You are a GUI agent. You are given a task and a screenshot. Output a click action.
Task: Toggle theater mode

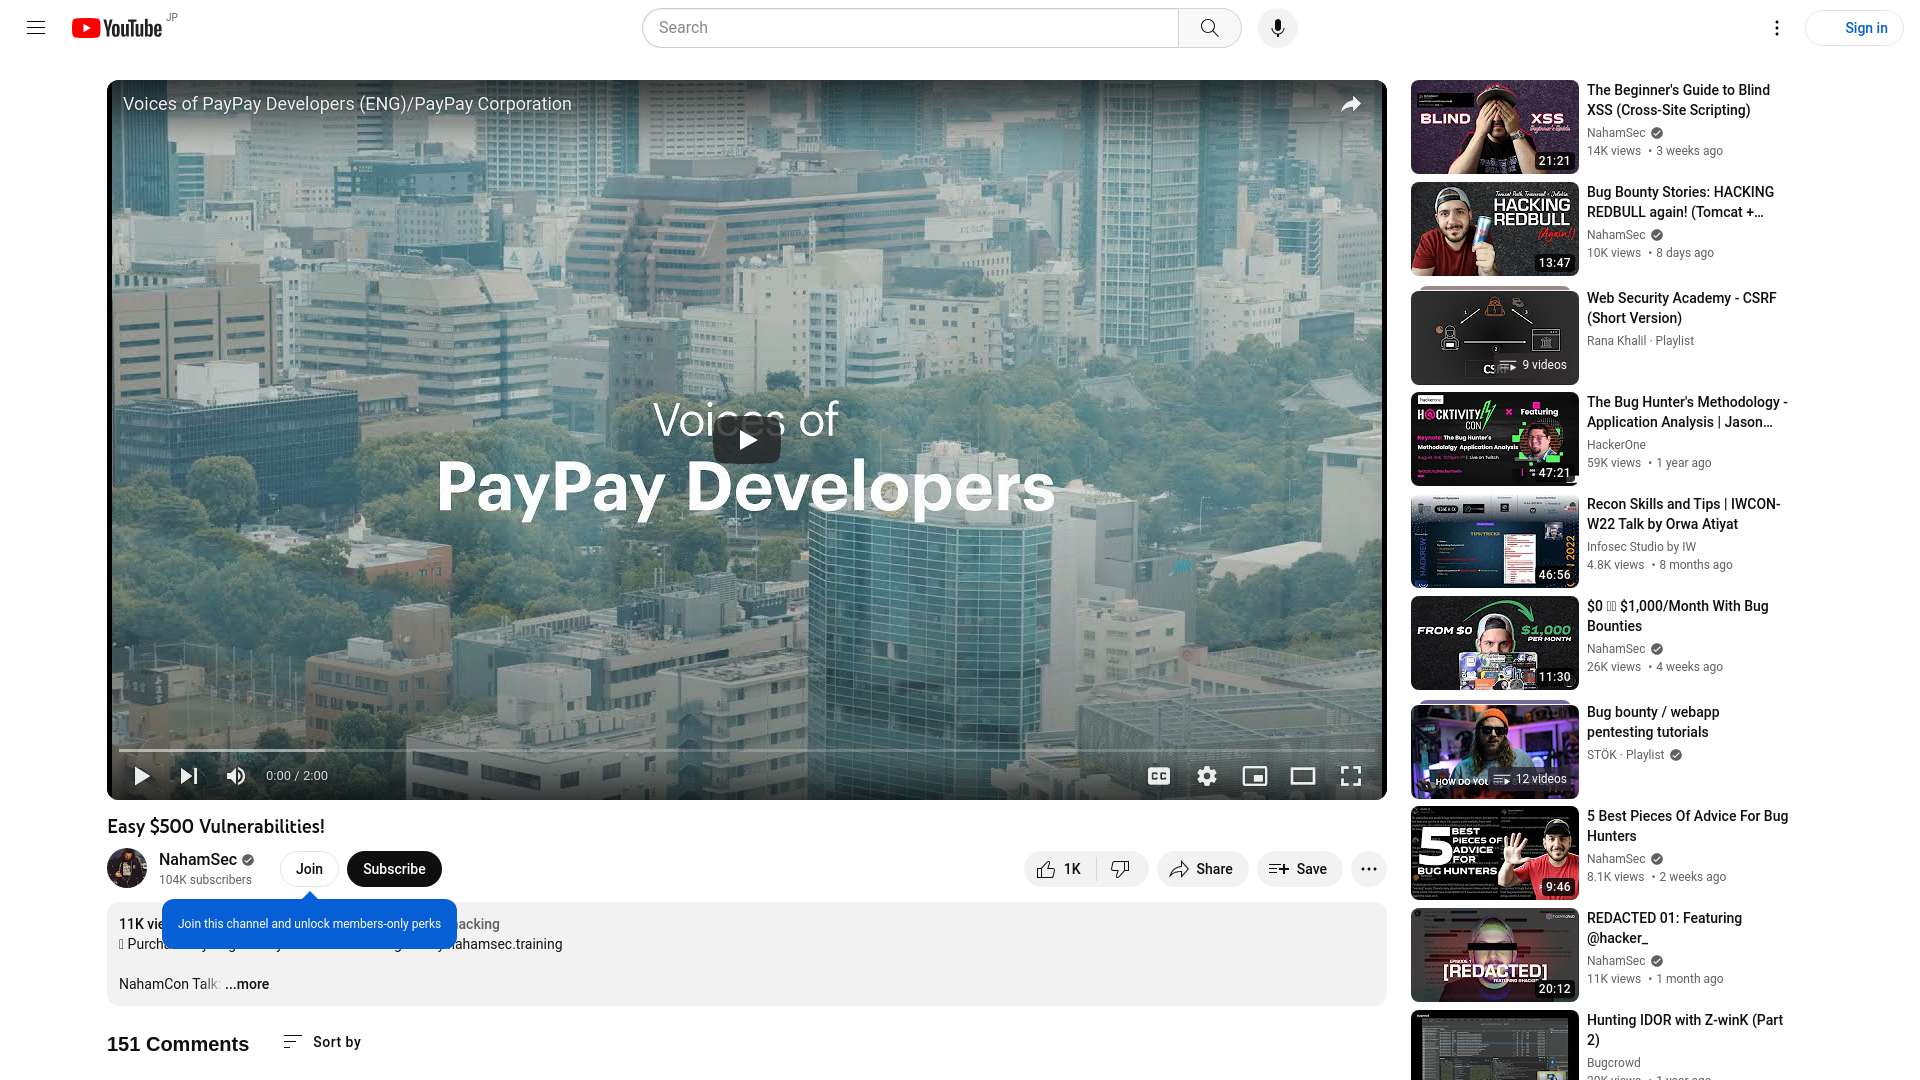click(x=1303, y=776)
